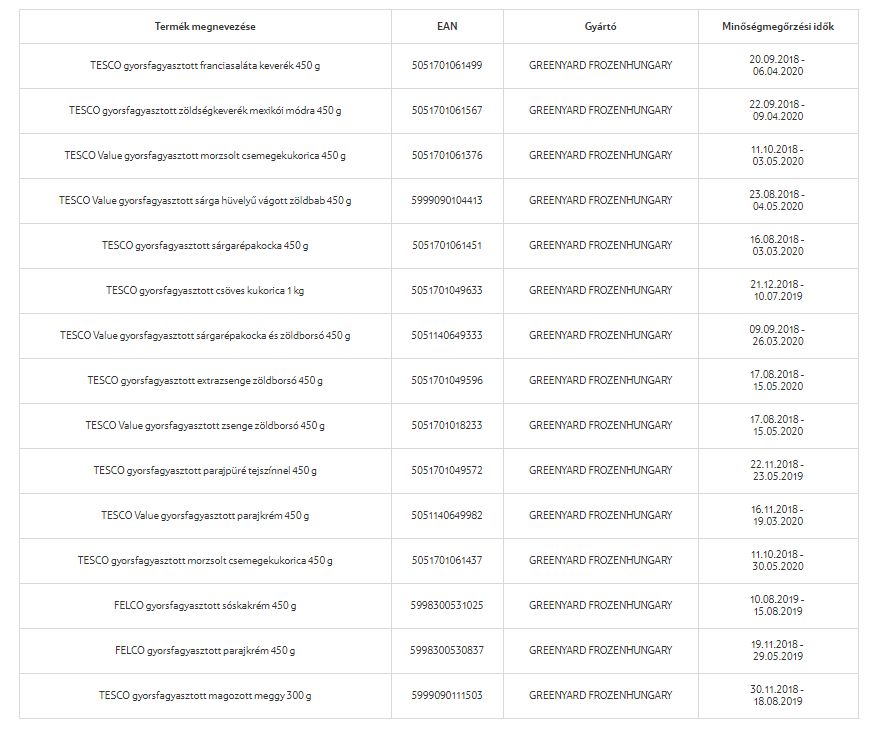Screen dimensions: 875x732
Task: Click the EAN column header
Action: click(447, 26)
